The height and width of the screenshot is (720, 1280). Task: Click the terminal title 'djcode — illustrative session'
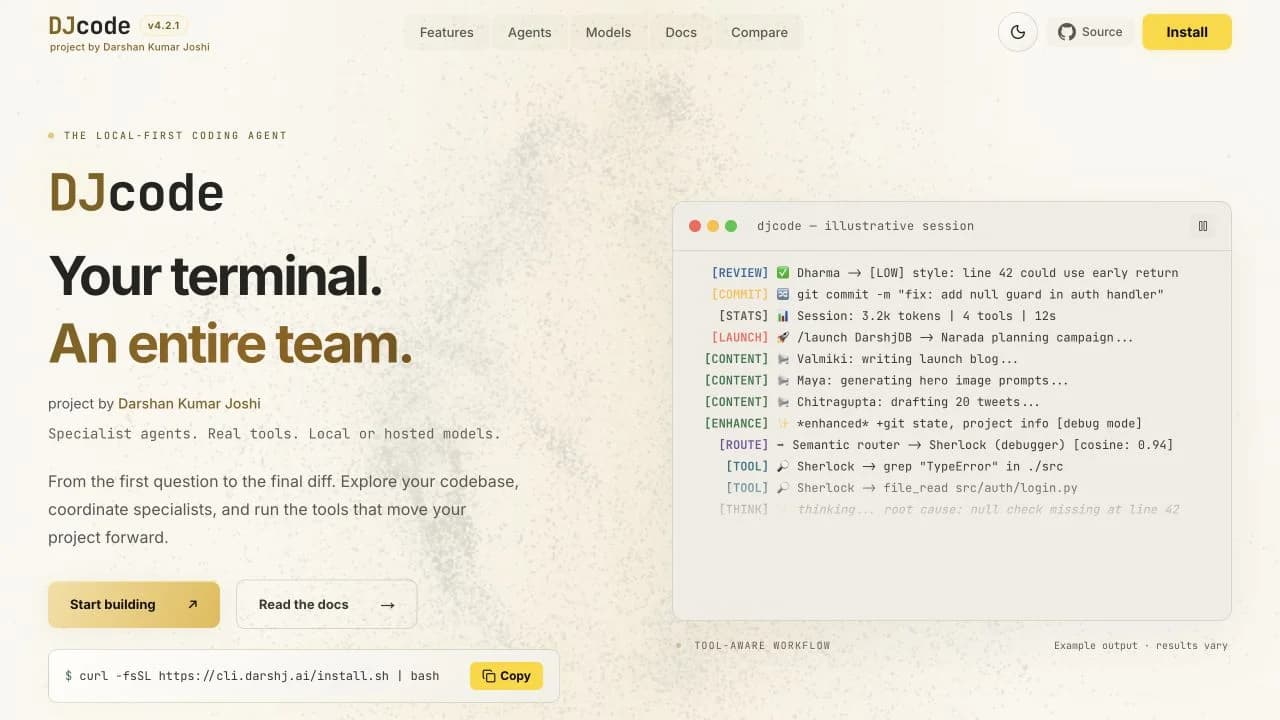pos(865,226)
